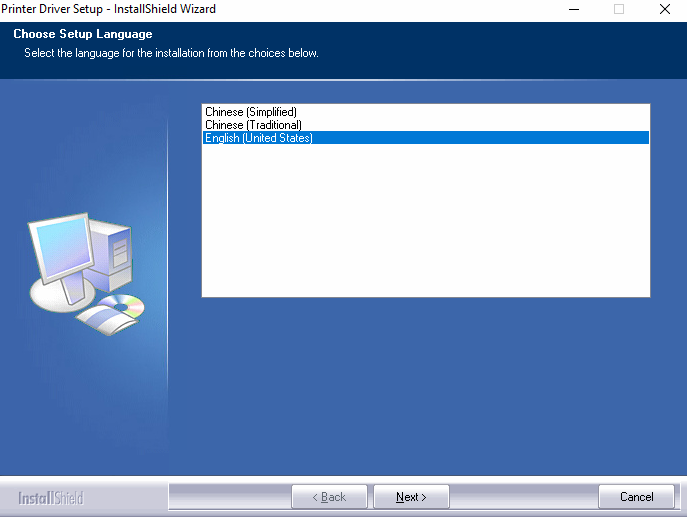Click the "Choose Setup Language" heading
The image size is (687, 517).
(x=83, y=35)
